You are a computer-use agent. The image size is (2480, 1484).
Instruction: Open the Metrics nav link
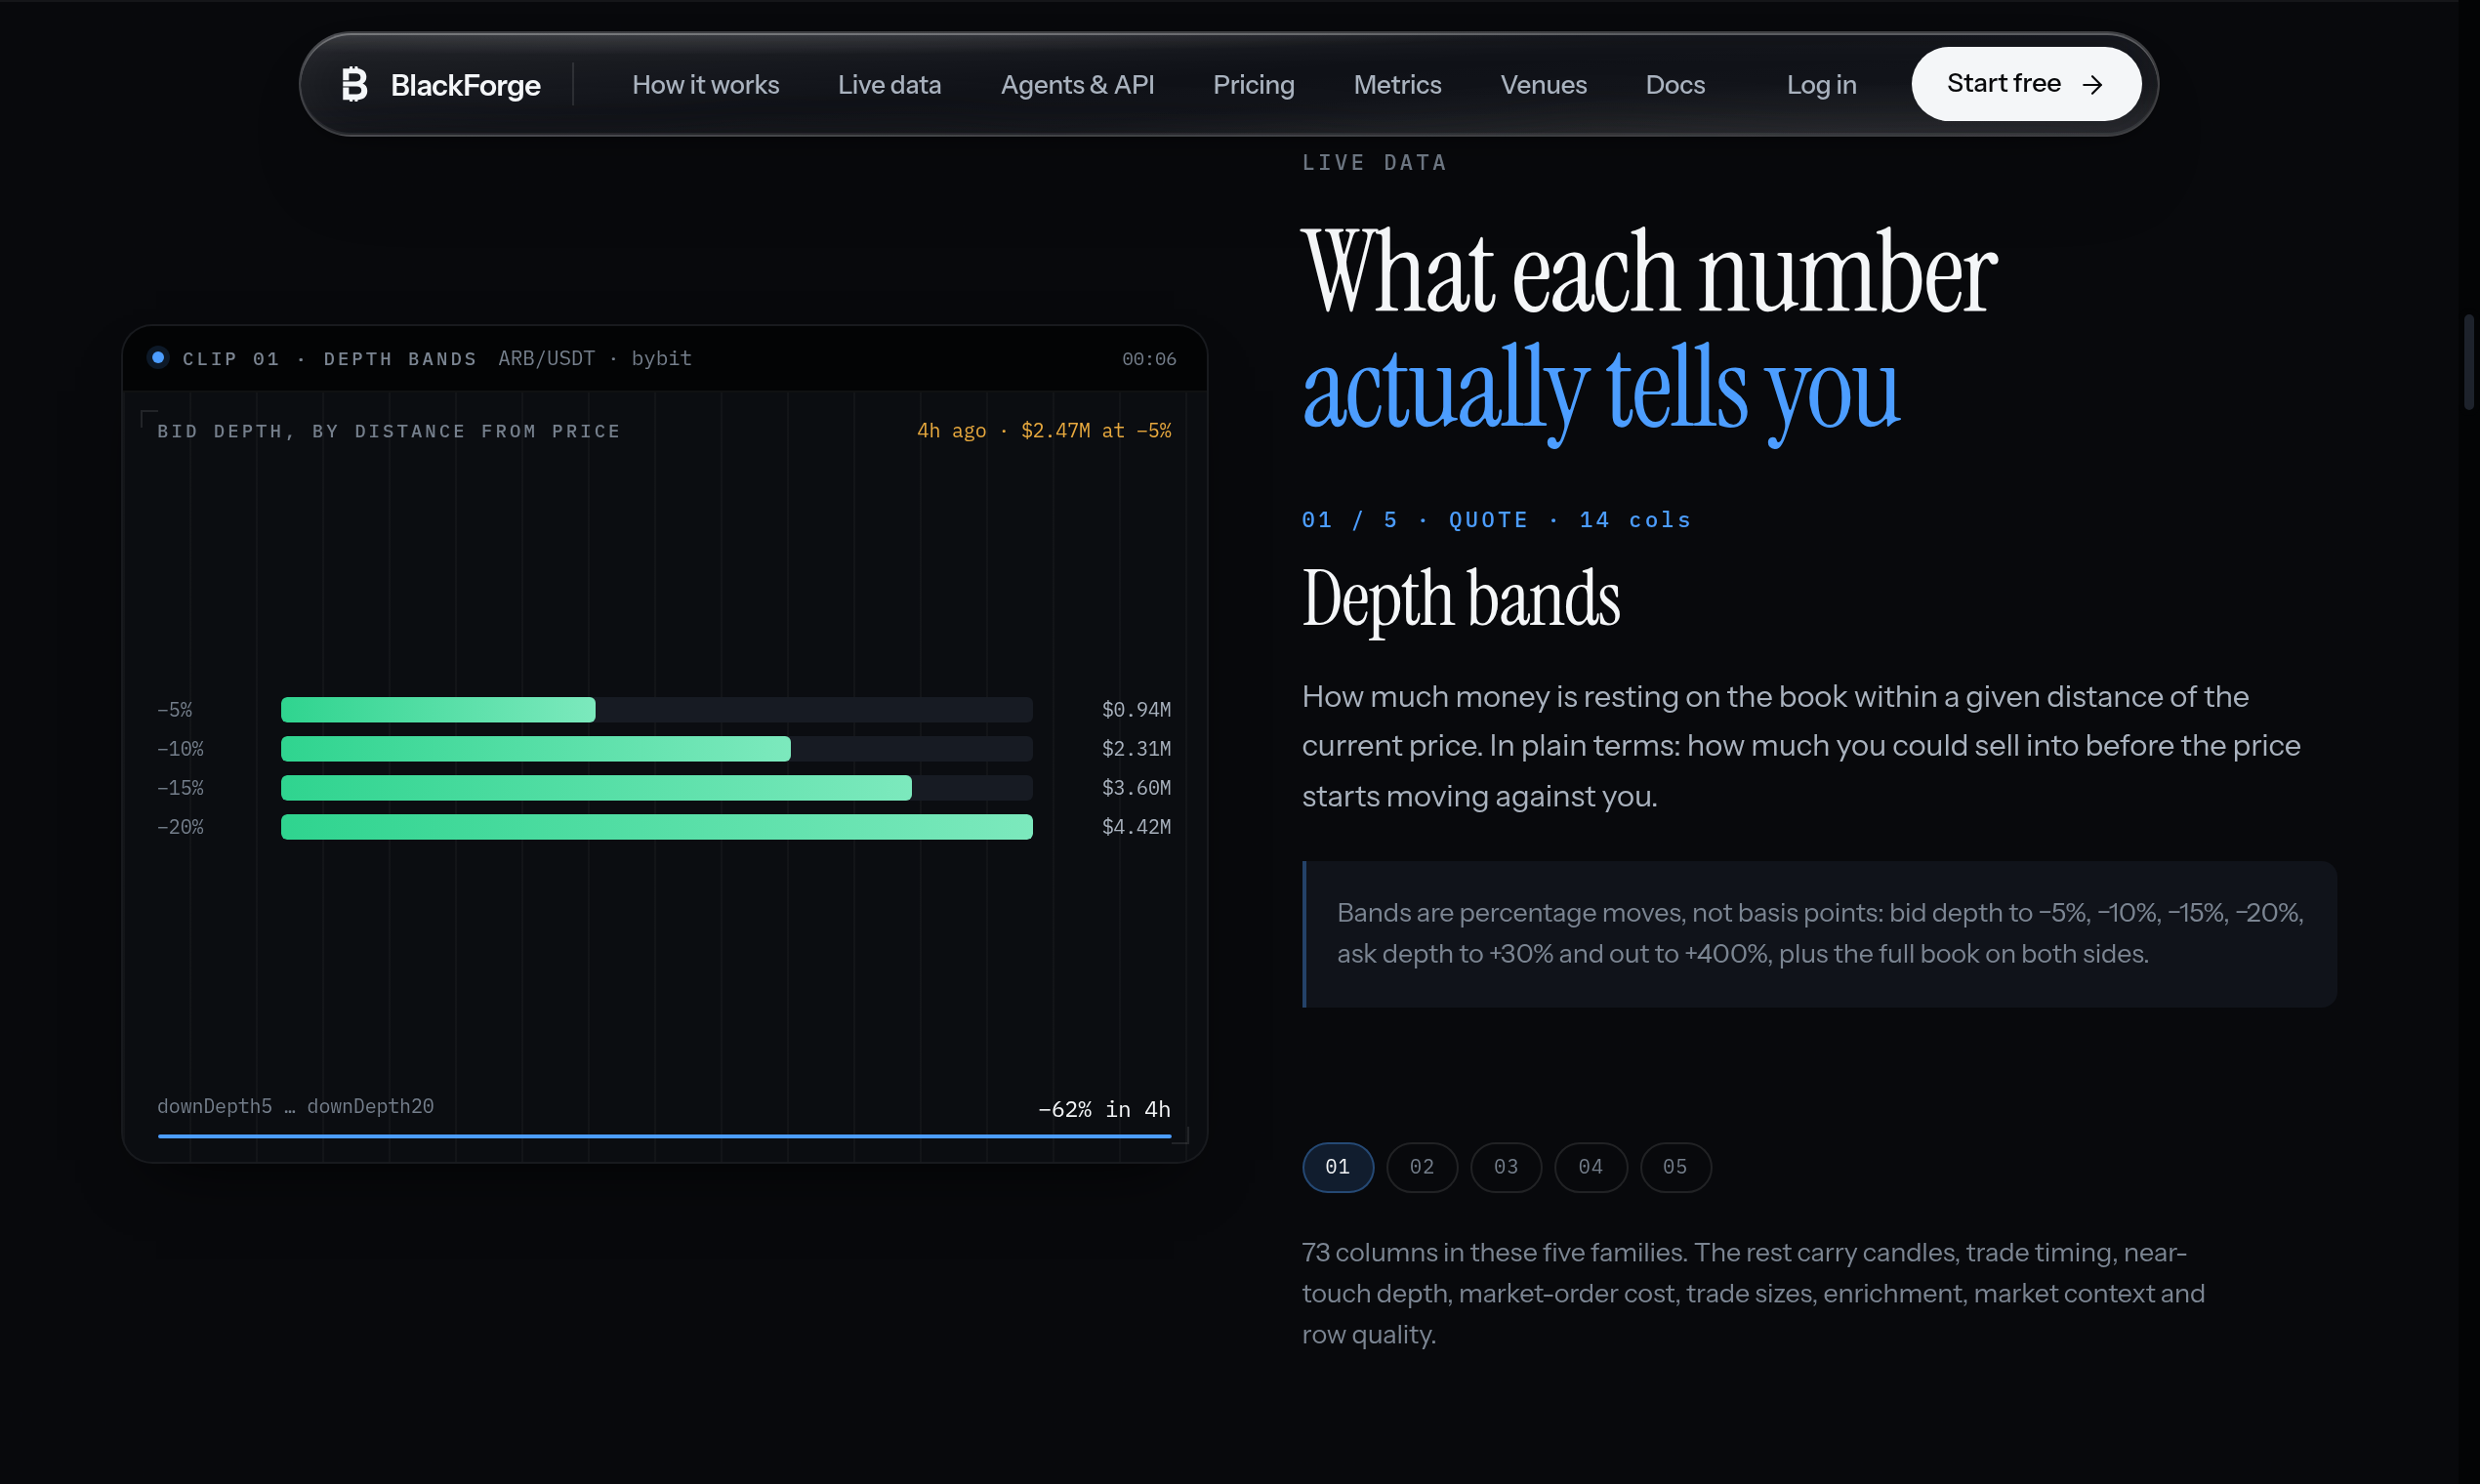click(1397, 85)
